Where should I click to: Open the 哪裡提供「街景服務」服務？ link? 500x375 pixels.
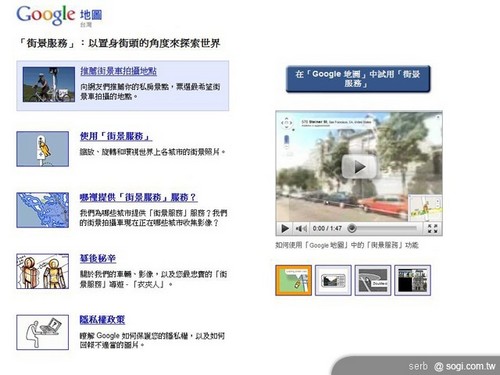click(138, 197)
